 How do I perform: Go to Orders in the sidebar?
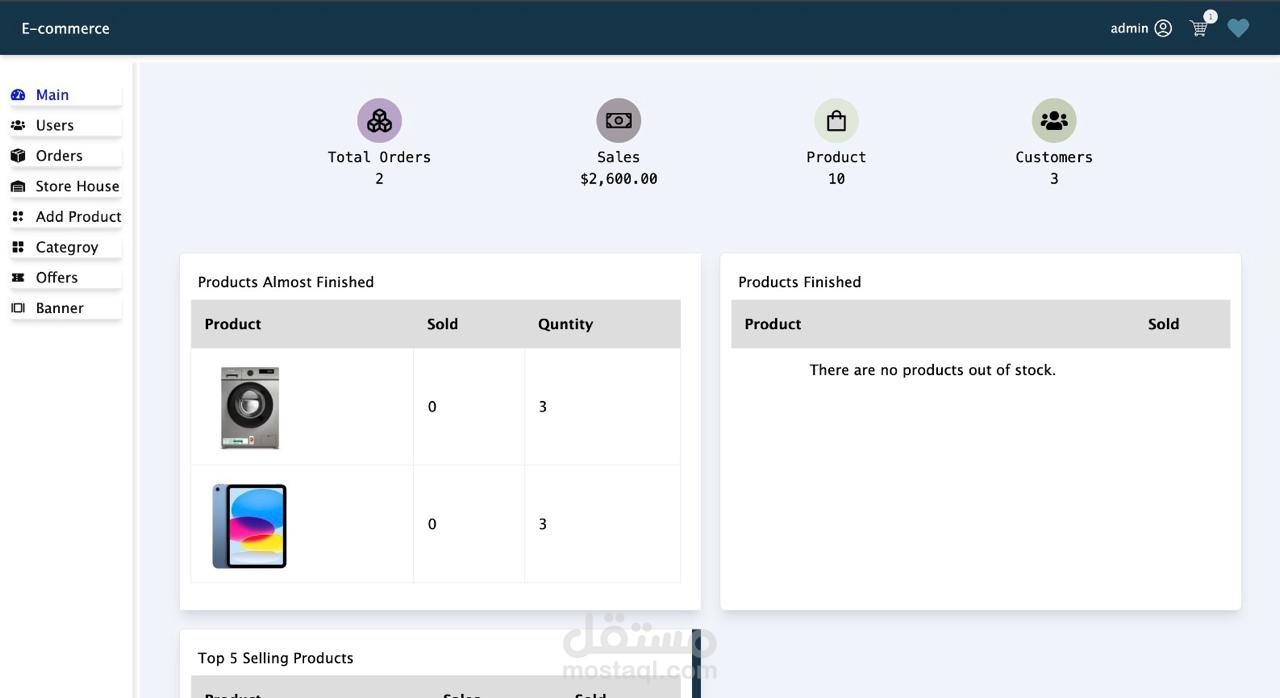pos(59,156)
